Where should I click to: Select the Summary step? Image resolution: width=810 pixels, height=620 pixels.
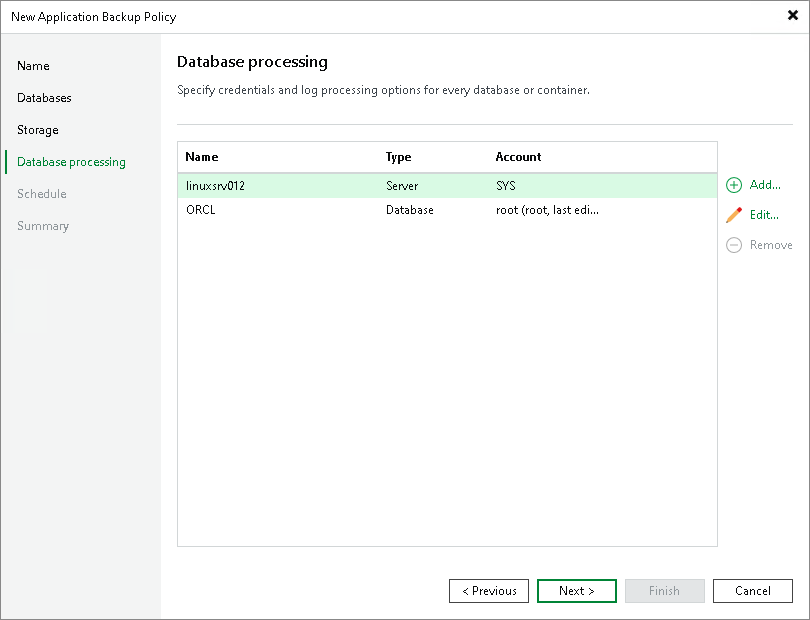point(43,226)
